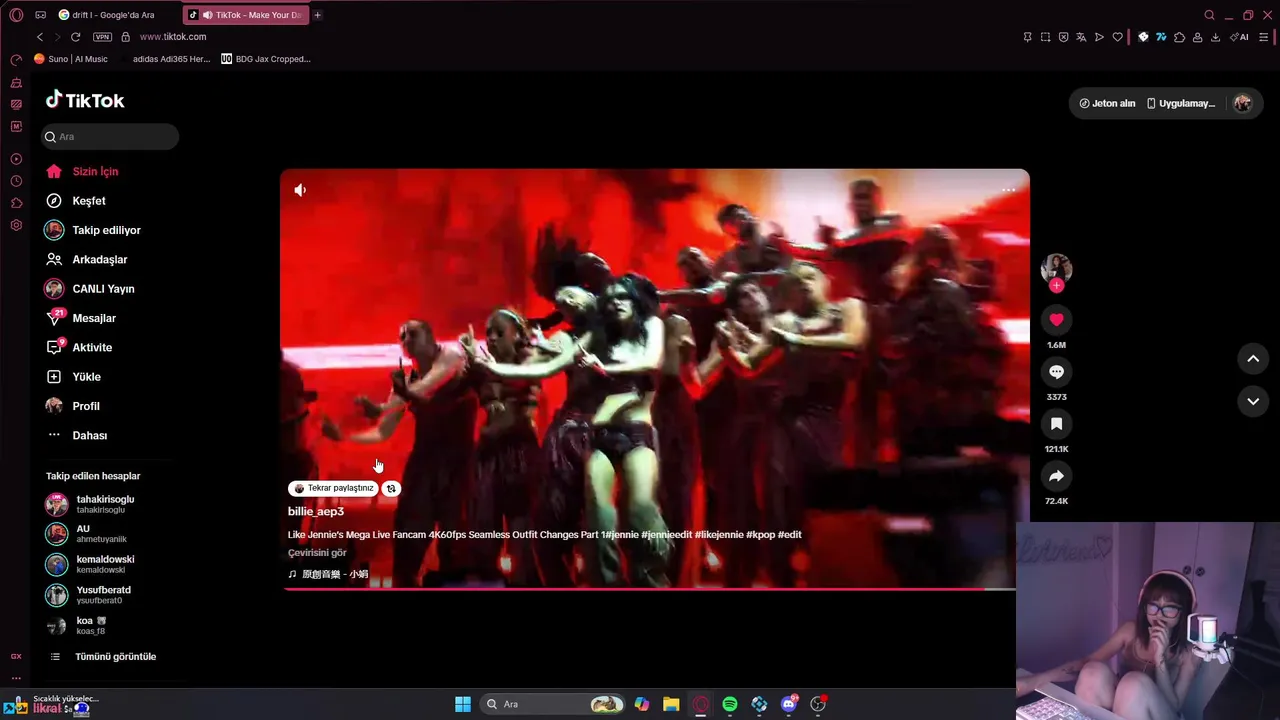Like the video with the heart icon
The image size is (1280, 720).
click(x=1056, y=320)
